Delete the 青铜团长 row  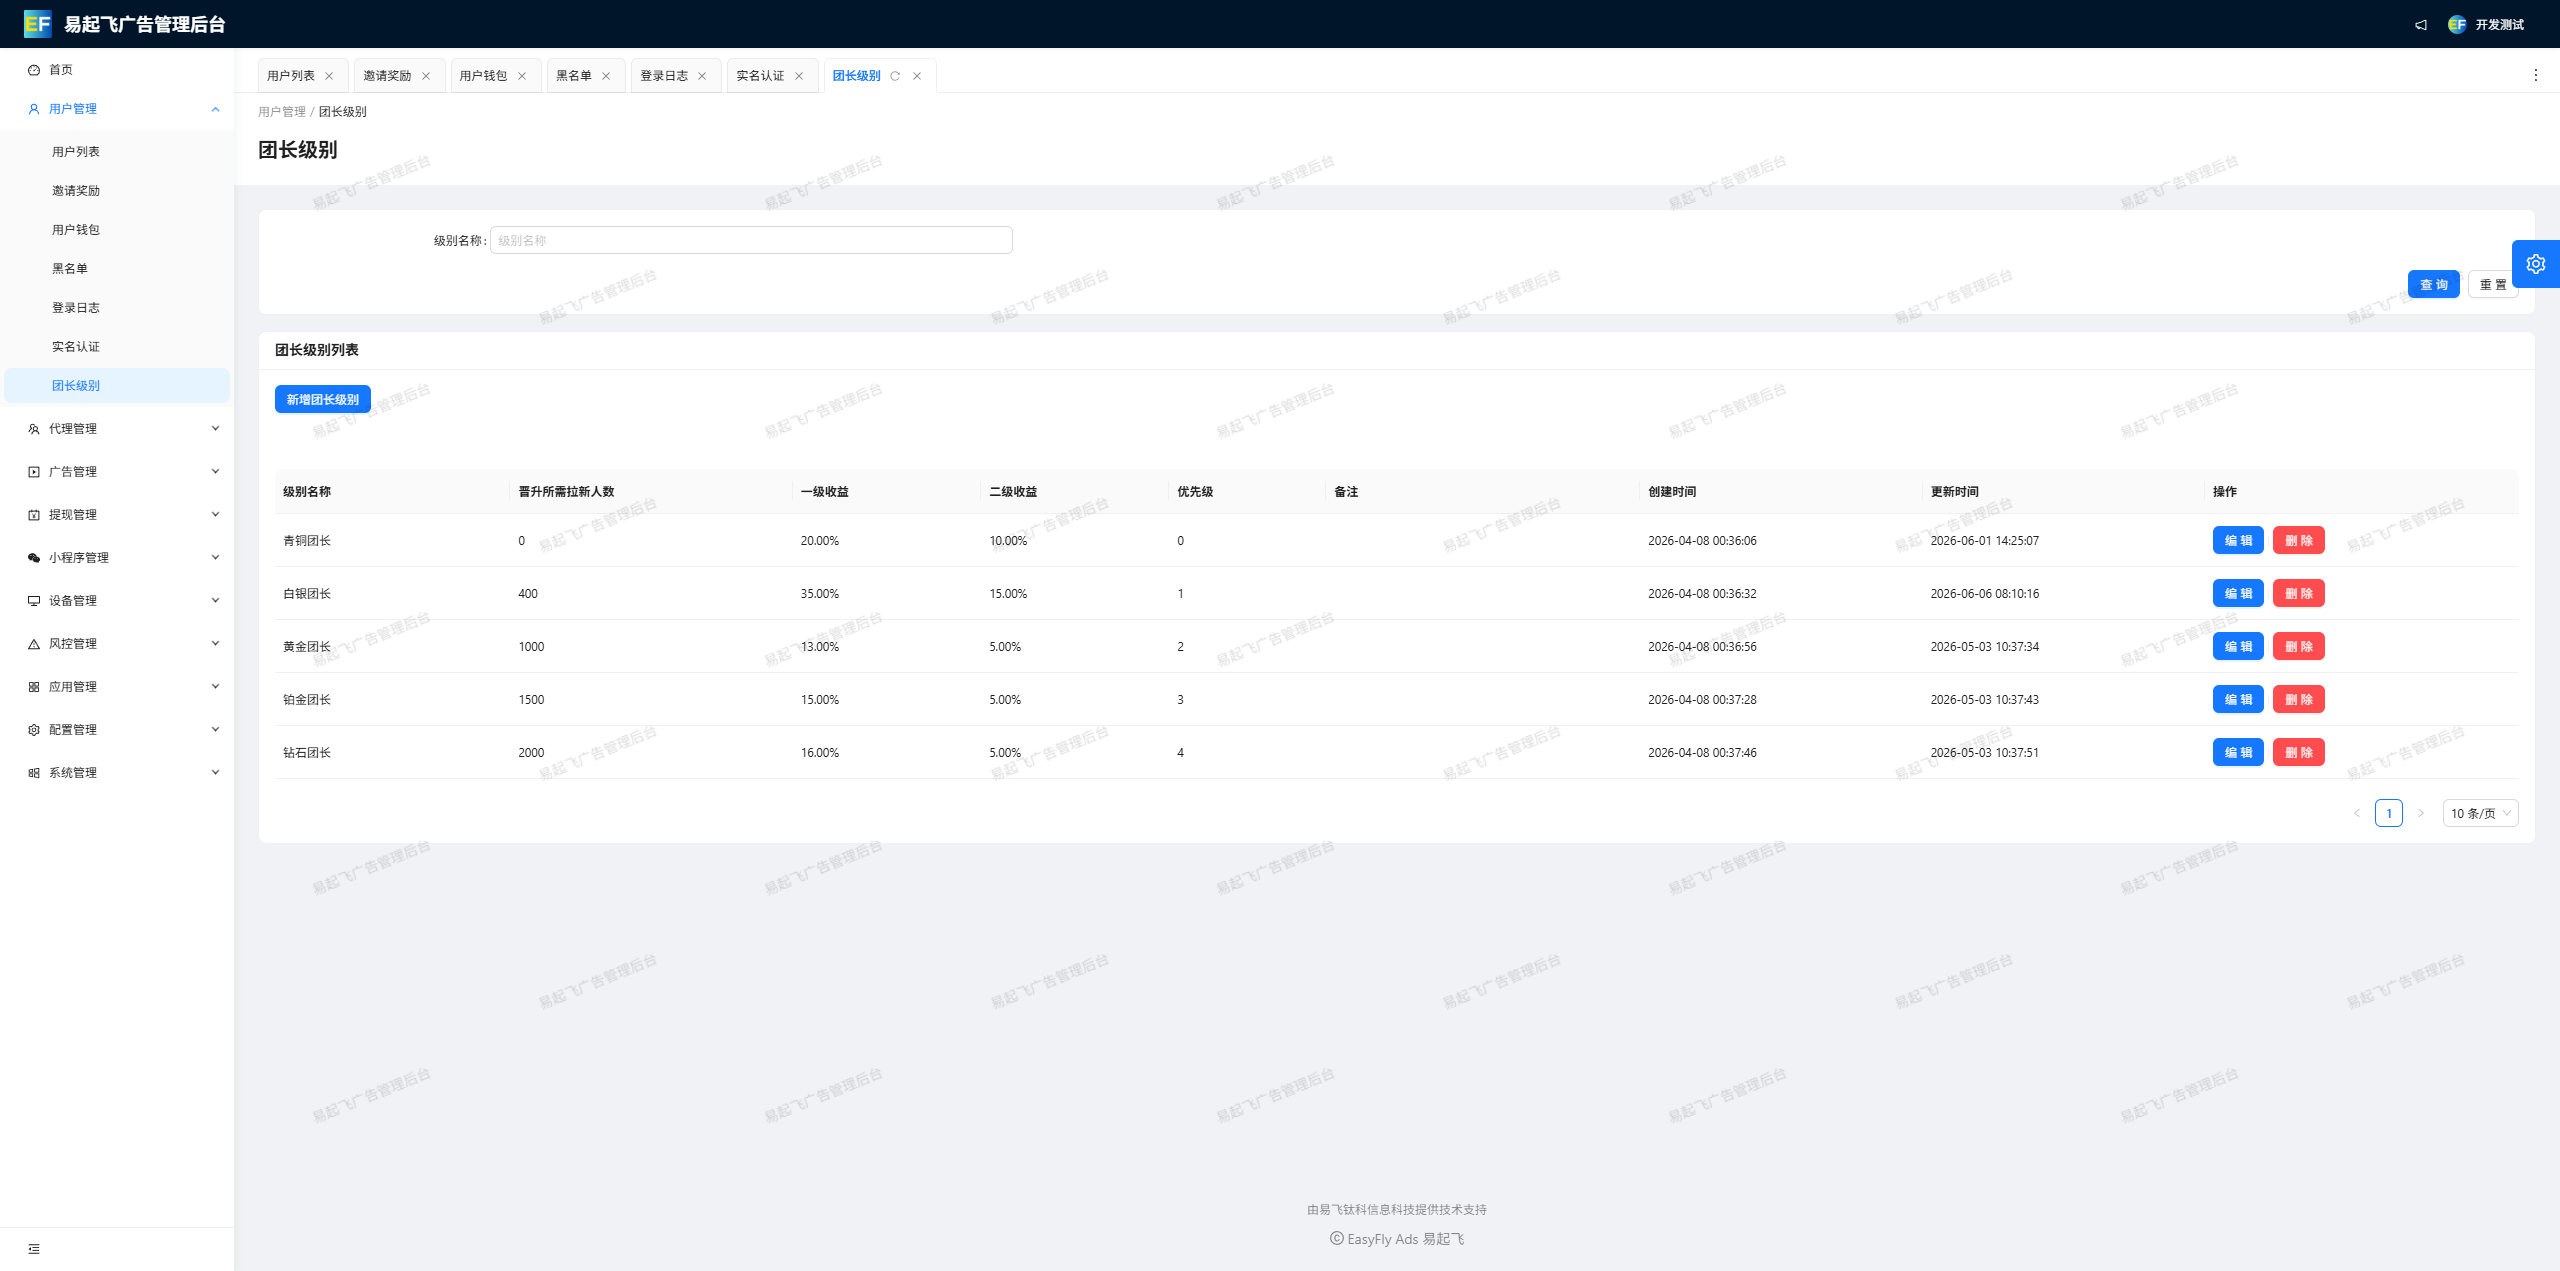[2299, 541]
